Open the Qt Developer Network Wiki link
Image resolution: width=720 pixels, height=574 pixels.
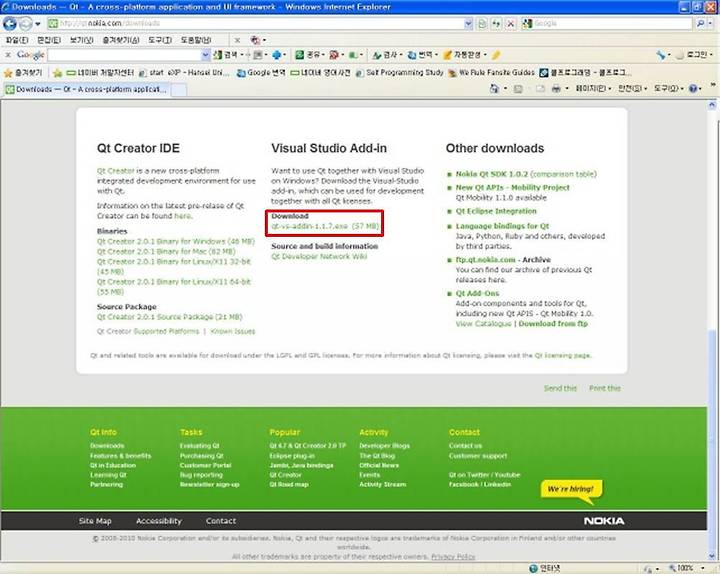(x=319, y=256)
